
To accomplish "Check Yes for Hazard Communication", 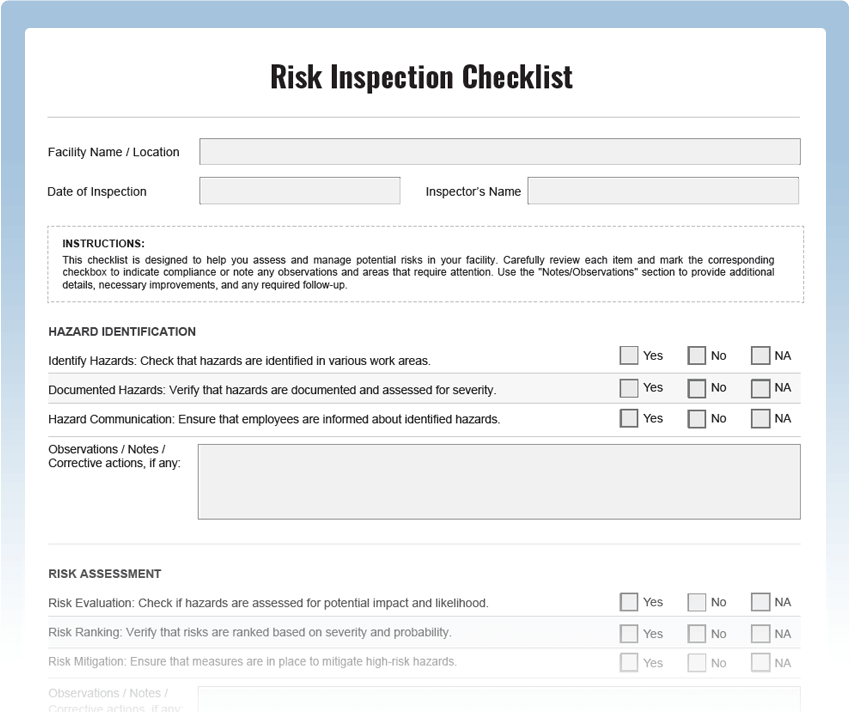I will [x=628, y=418].
